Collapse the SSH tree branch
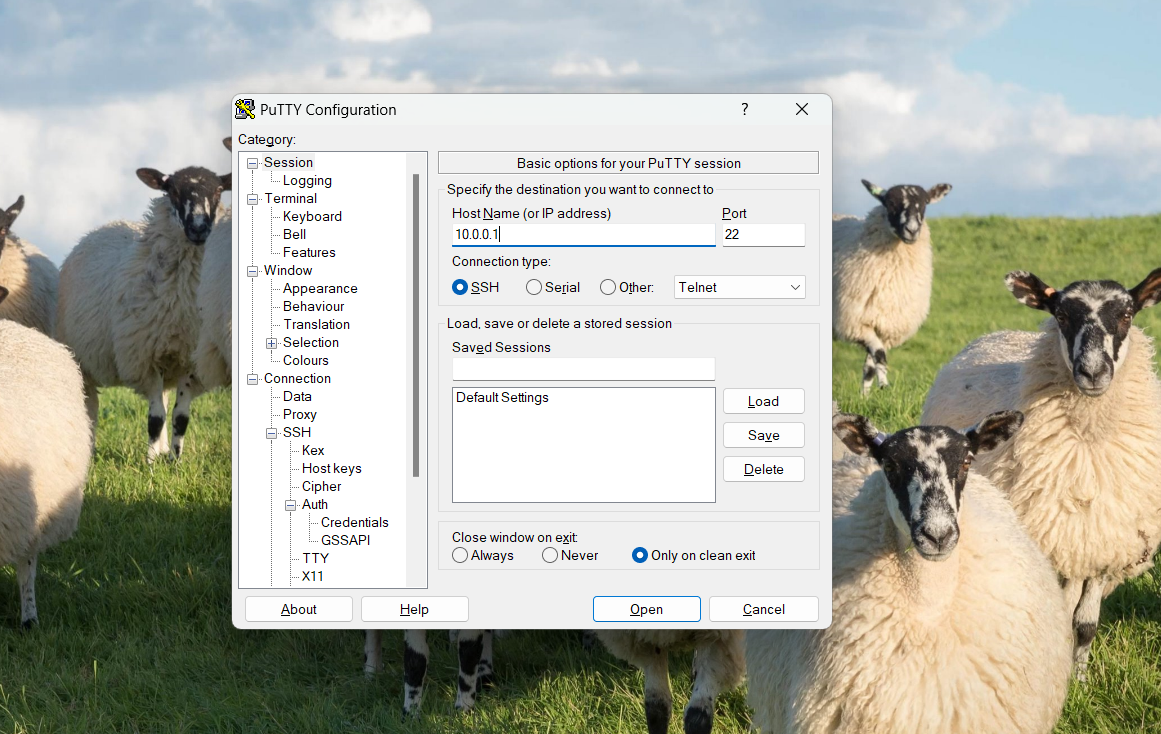Viewport: 1161px width, 734px height. [270, 432]
